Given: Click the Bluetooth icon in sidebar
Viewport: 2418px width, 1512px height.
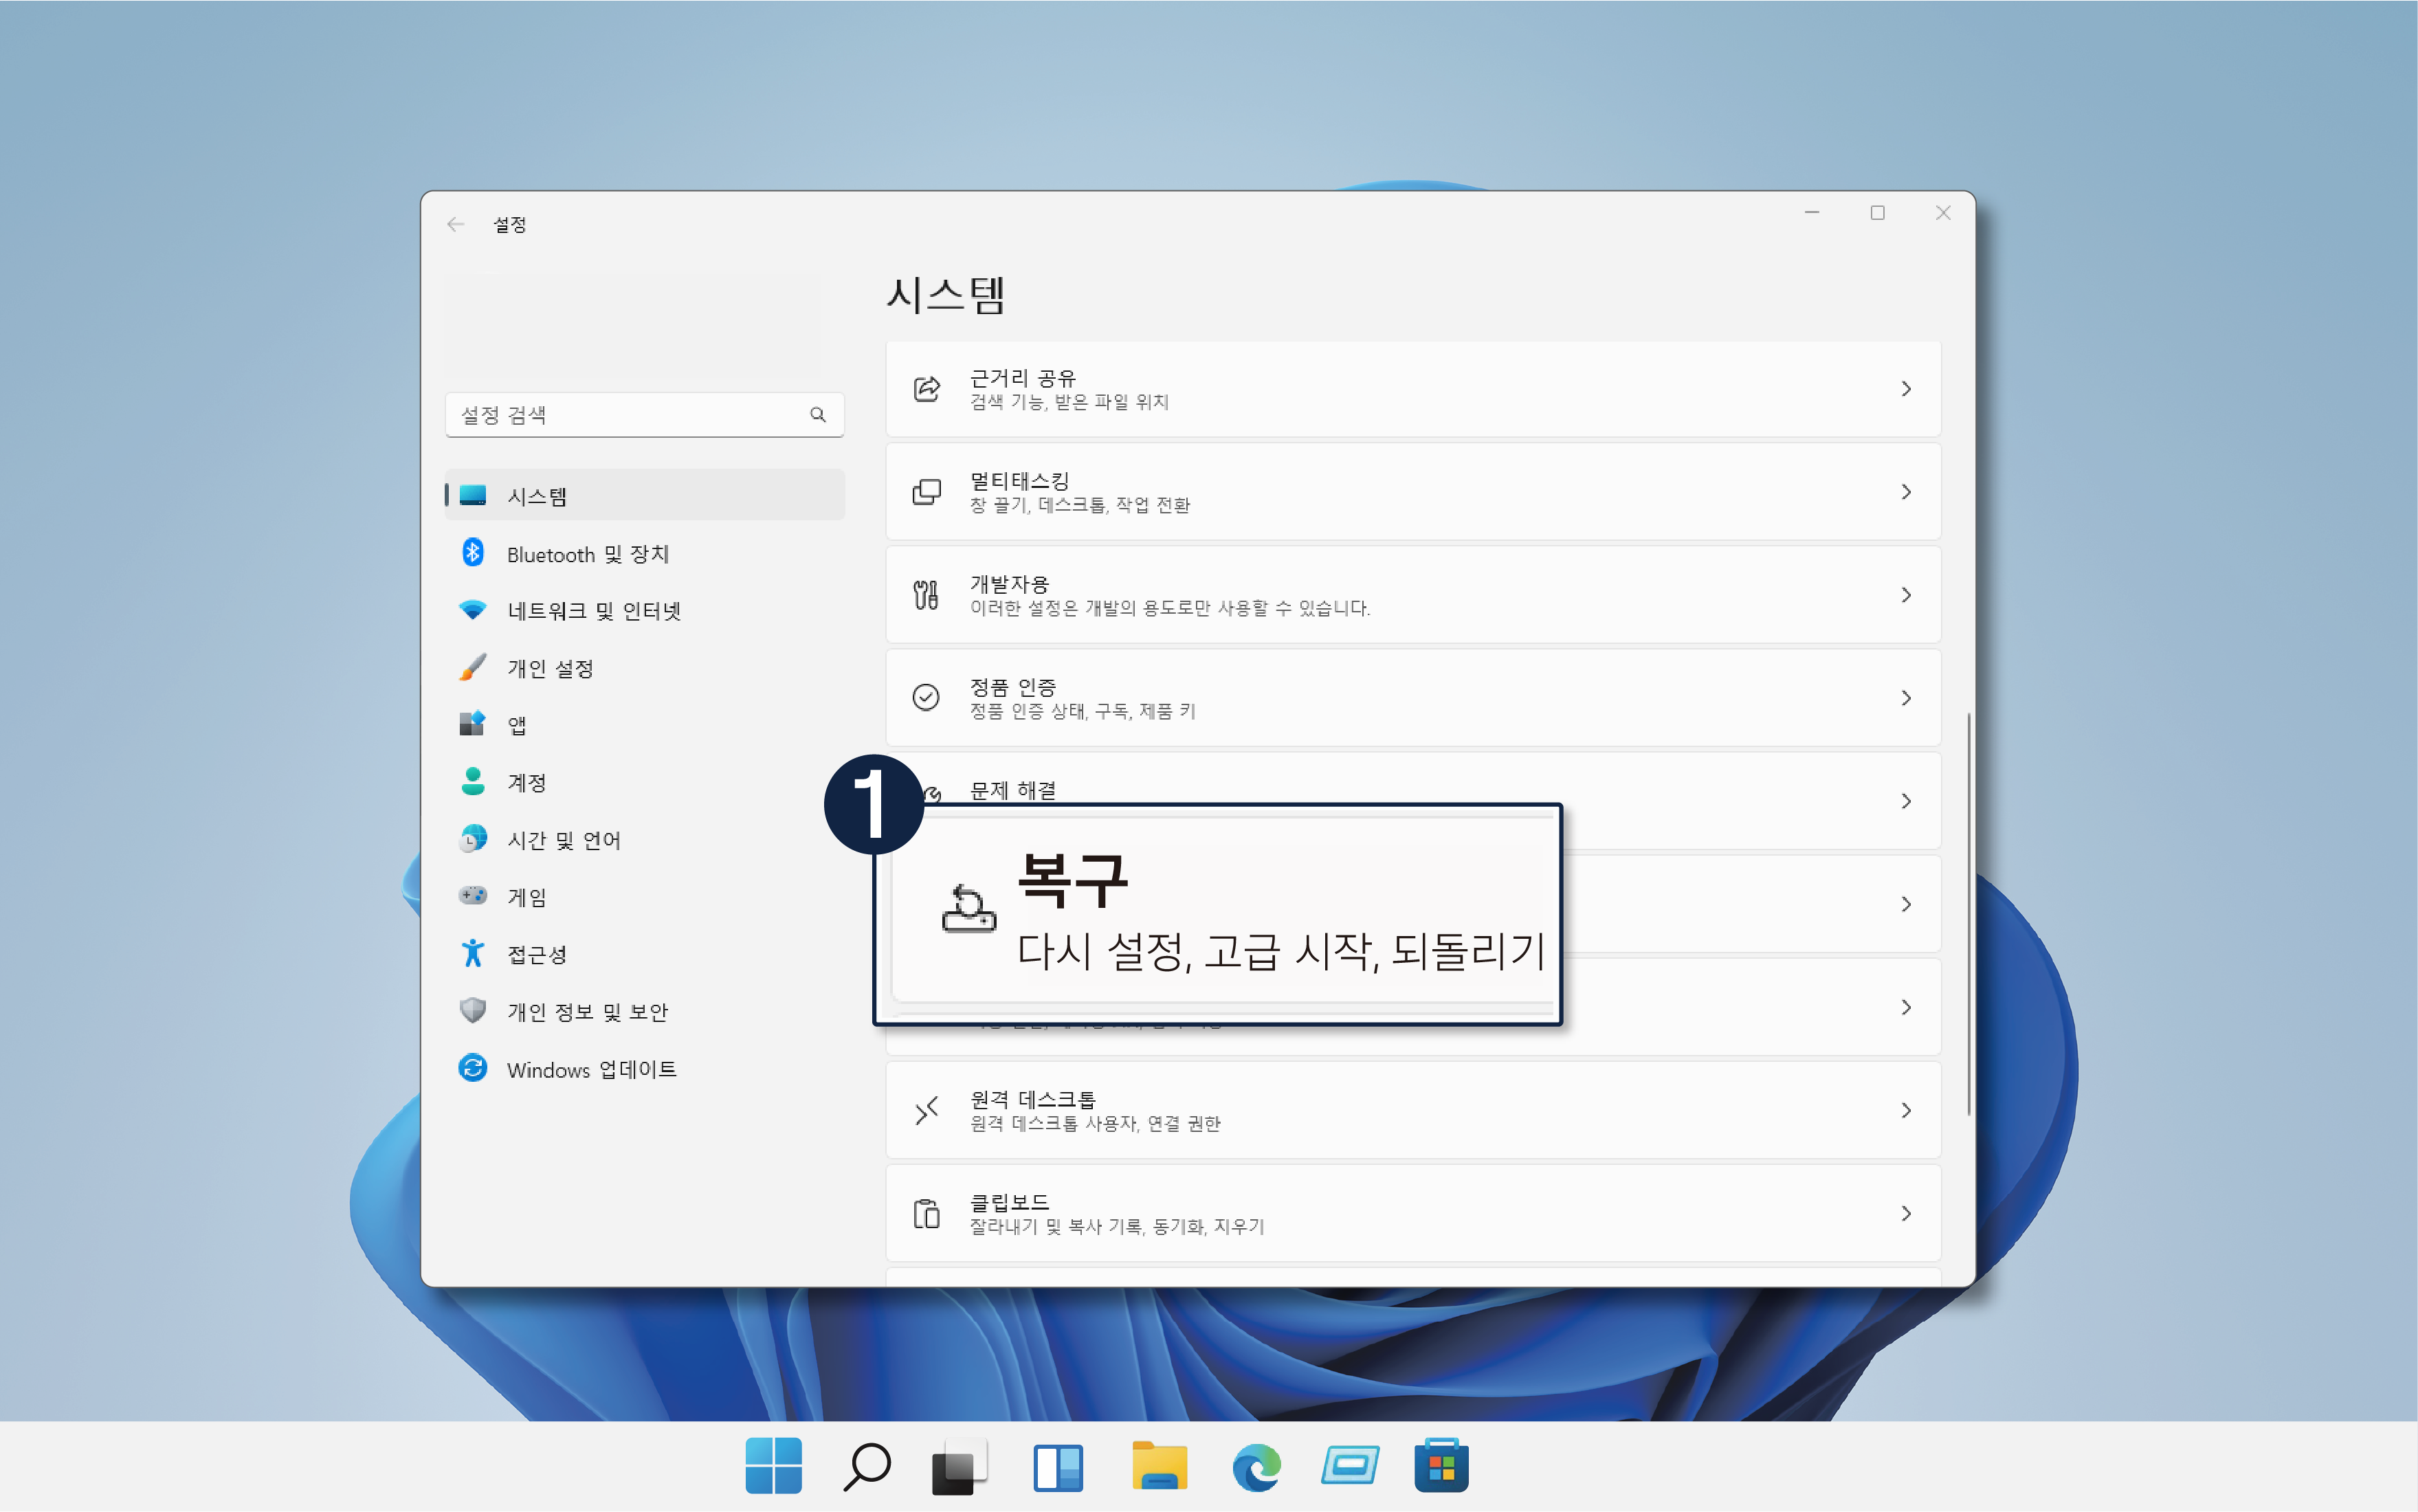Looking at the screenshot, I should 472,553.
